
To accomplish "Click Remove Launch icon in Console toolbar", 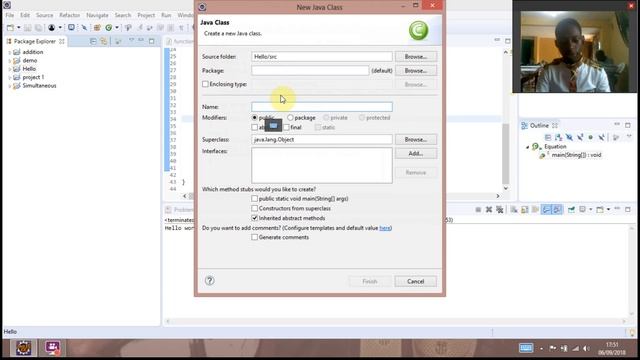I will 489,209.
